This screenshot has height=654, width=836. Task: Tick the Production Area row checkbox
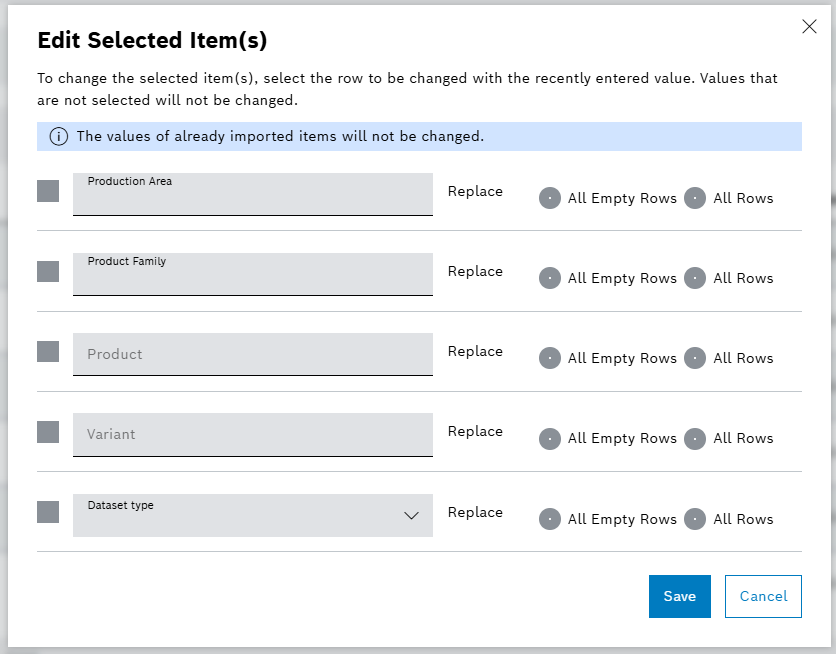[48, 191]
